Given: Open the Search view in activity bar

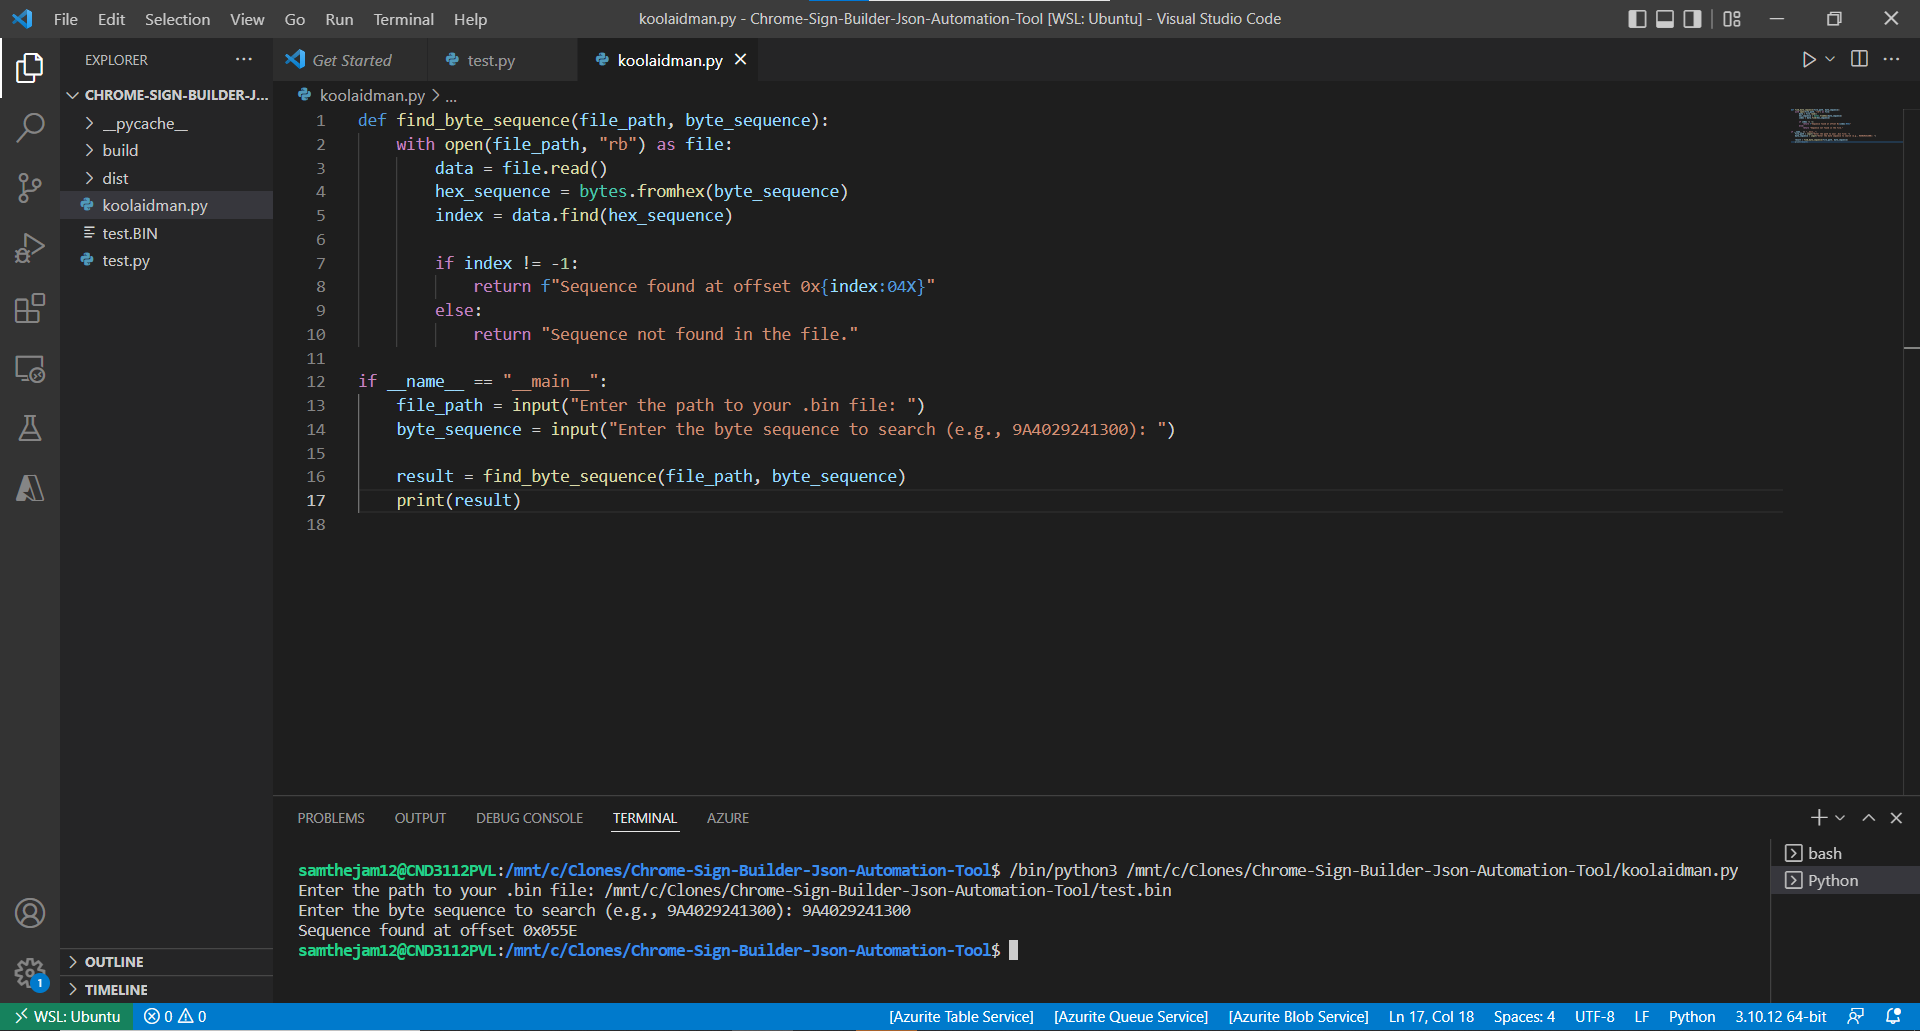Looking at the screenshot, I should point(30,128).
